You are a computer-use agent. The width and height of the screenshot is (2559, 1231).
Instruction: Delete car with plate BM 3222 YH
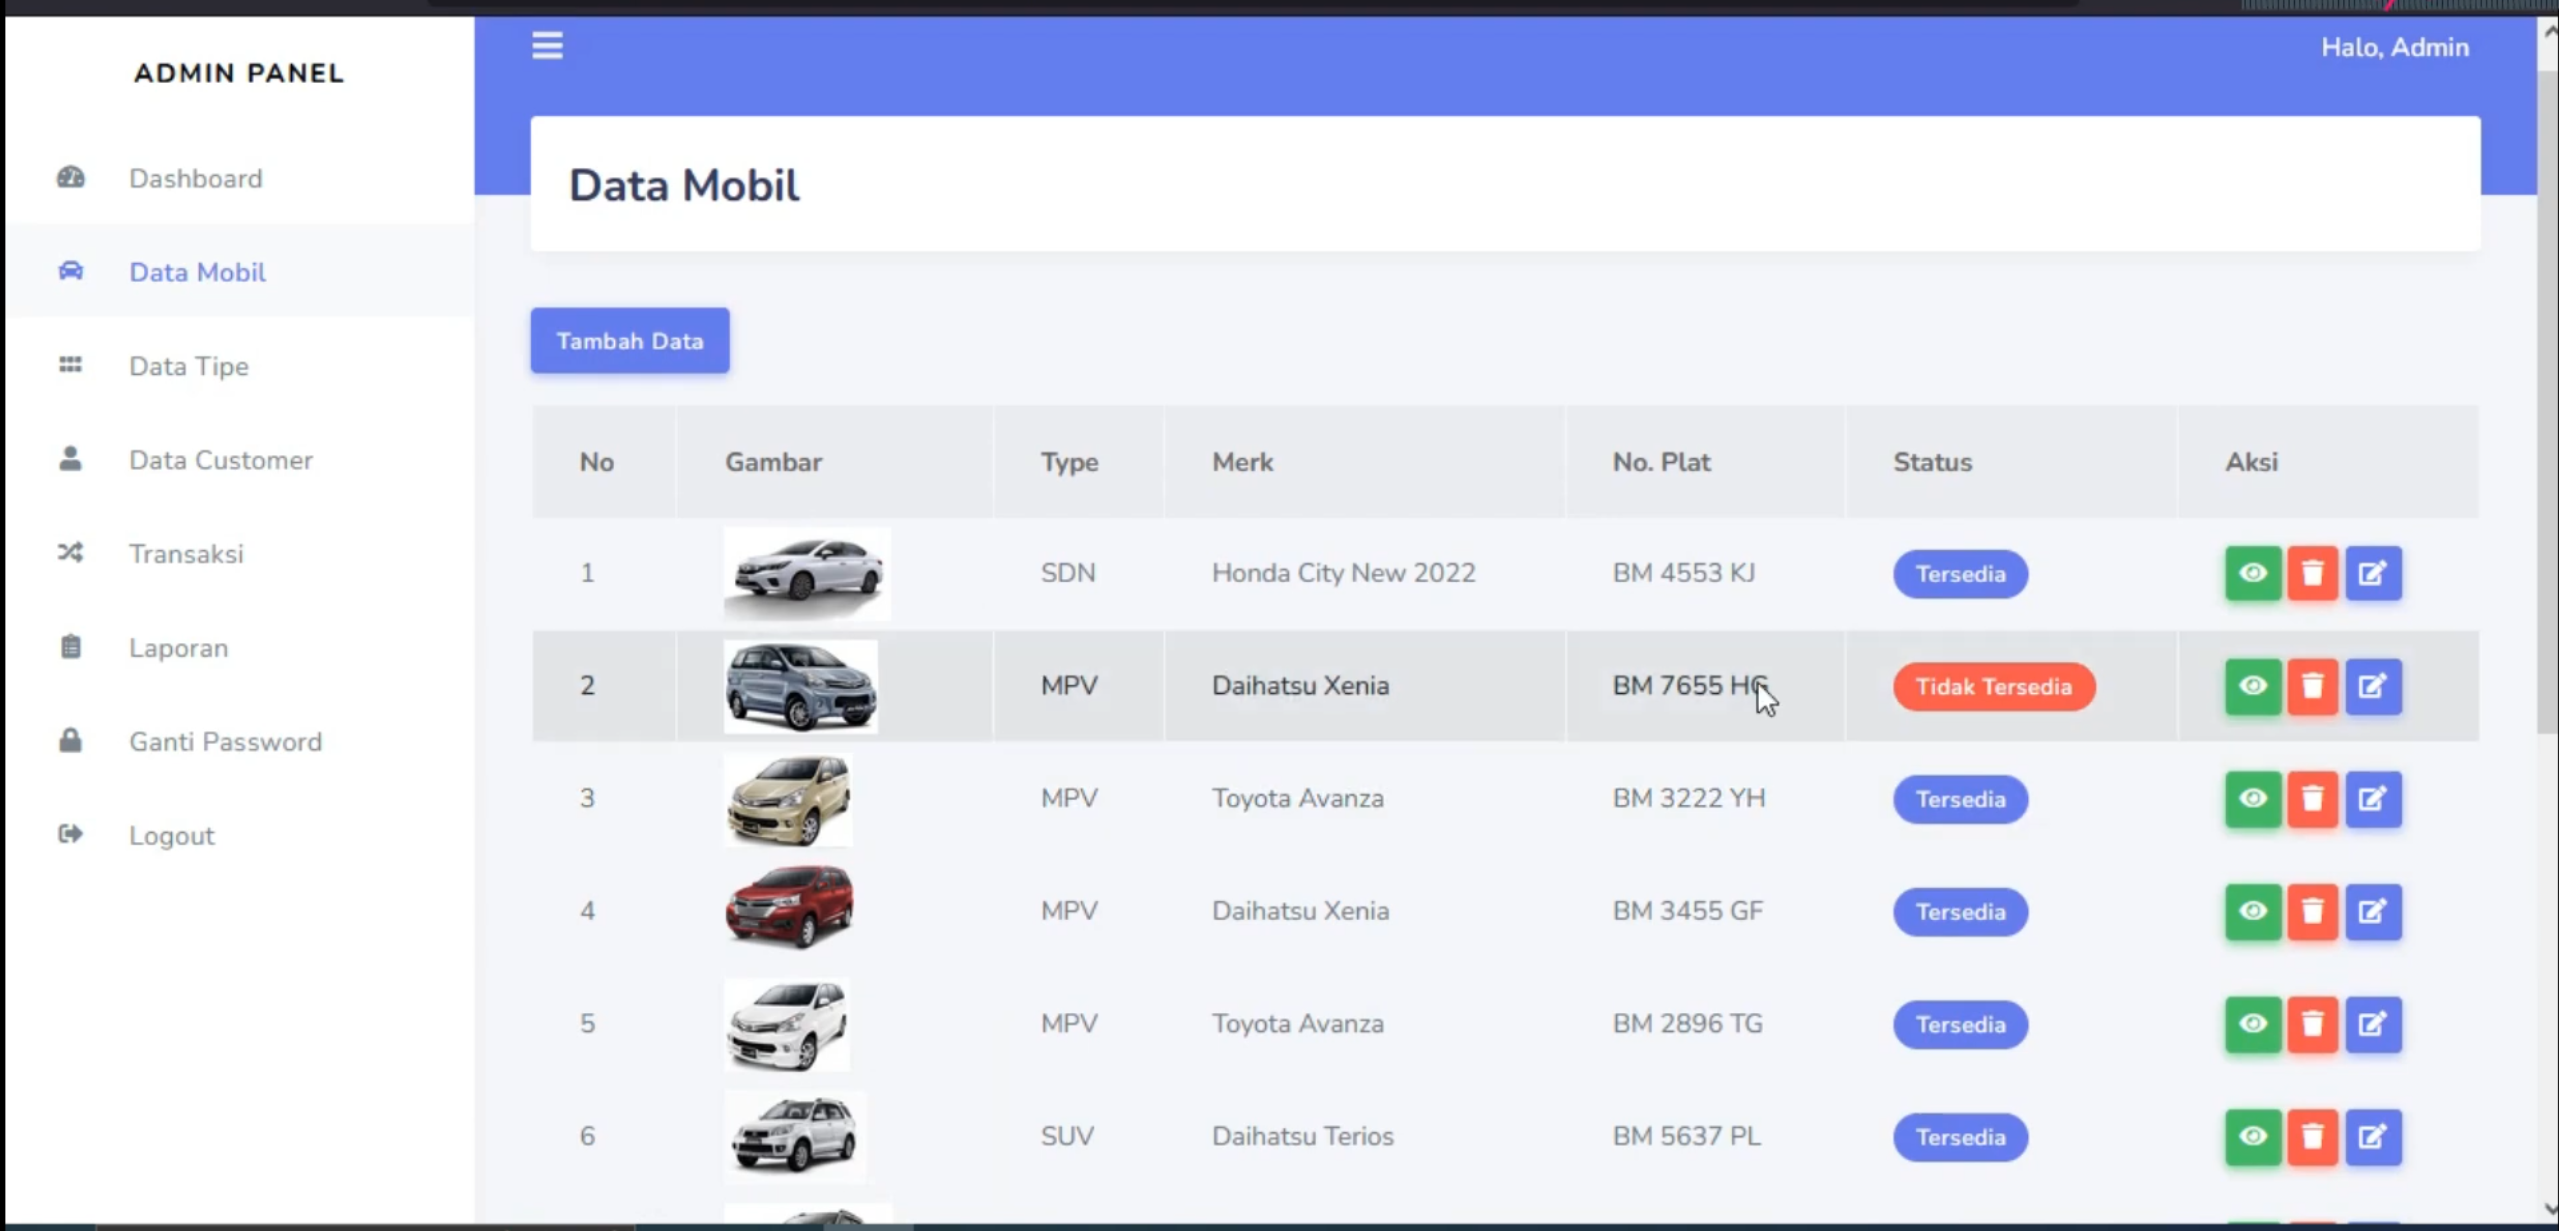click(2312, 799)
